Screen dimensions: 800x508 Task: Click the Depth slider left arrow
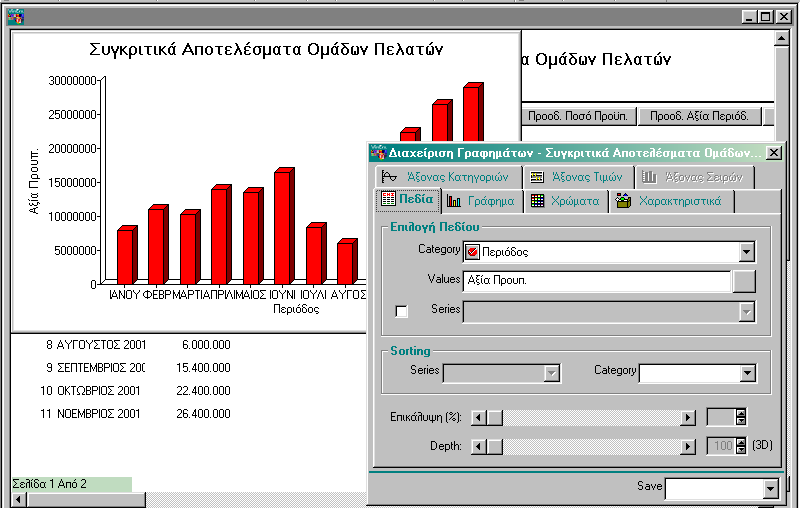pos(478,447)
